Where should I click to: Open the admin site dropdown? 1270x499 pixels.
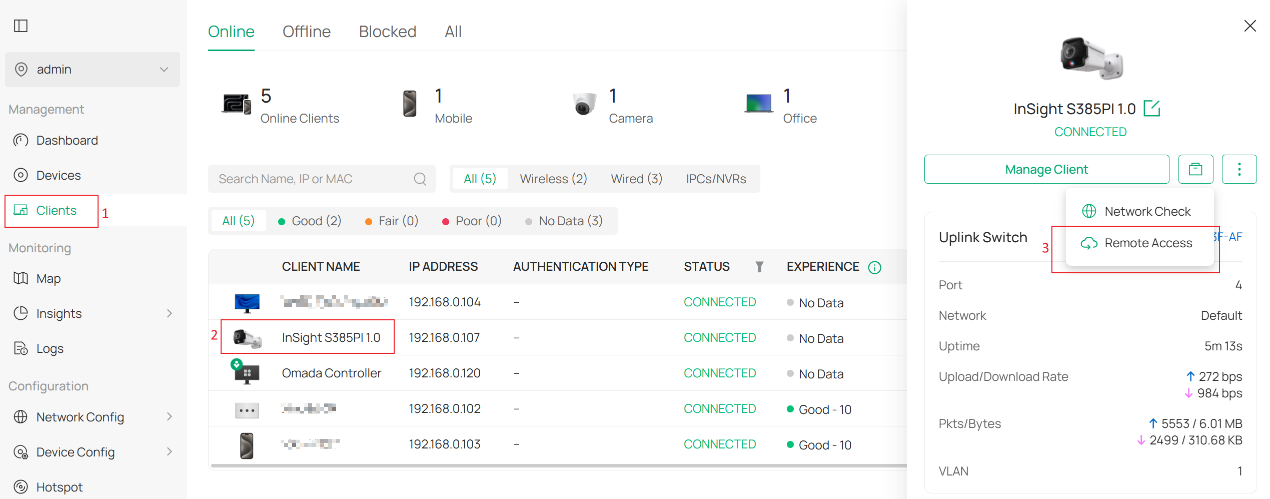pyautogui.click(x=92, y=69)
